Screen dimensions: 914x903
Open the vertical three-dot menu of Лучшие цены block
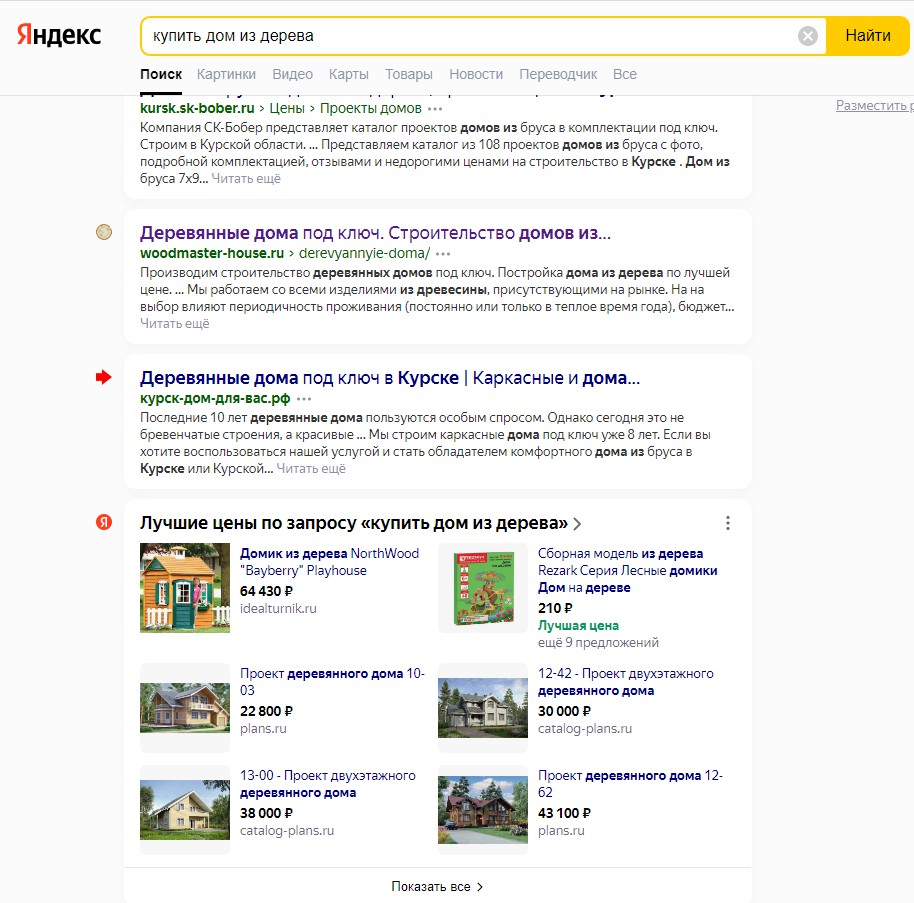click(727, 523)
